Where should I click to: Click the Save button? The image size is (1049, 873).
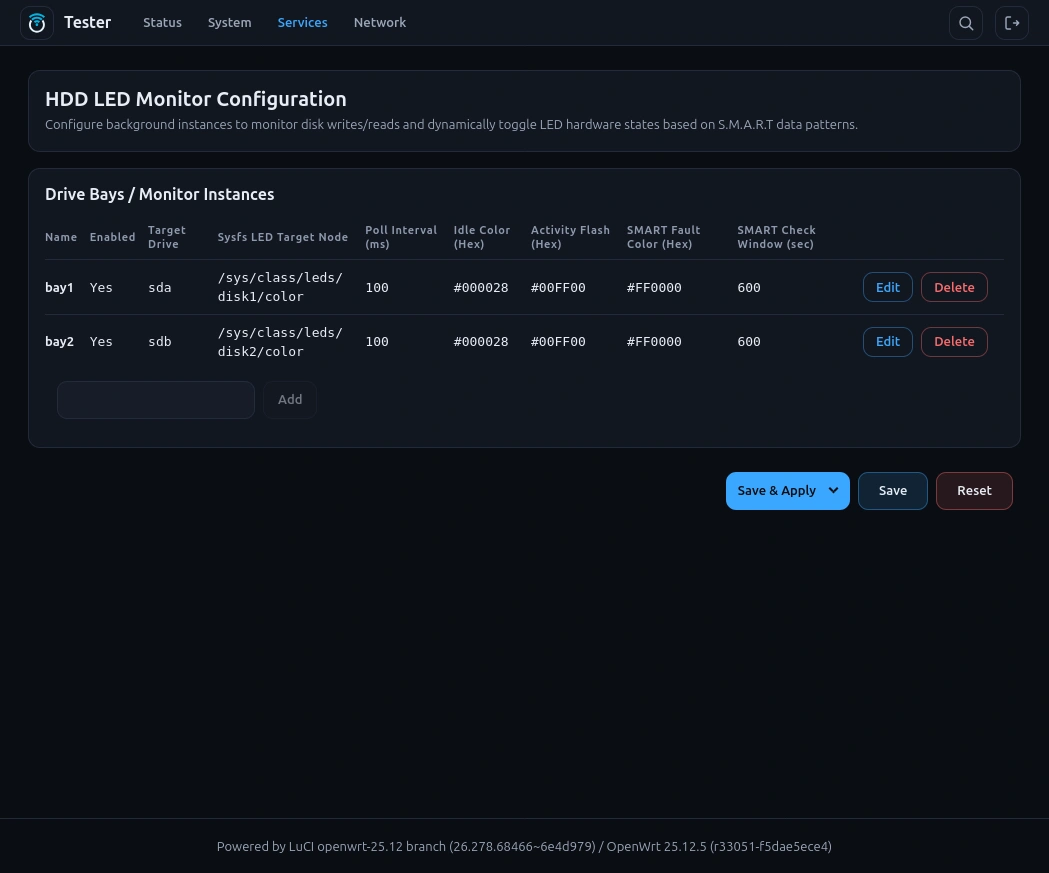[x=892, y=490]
